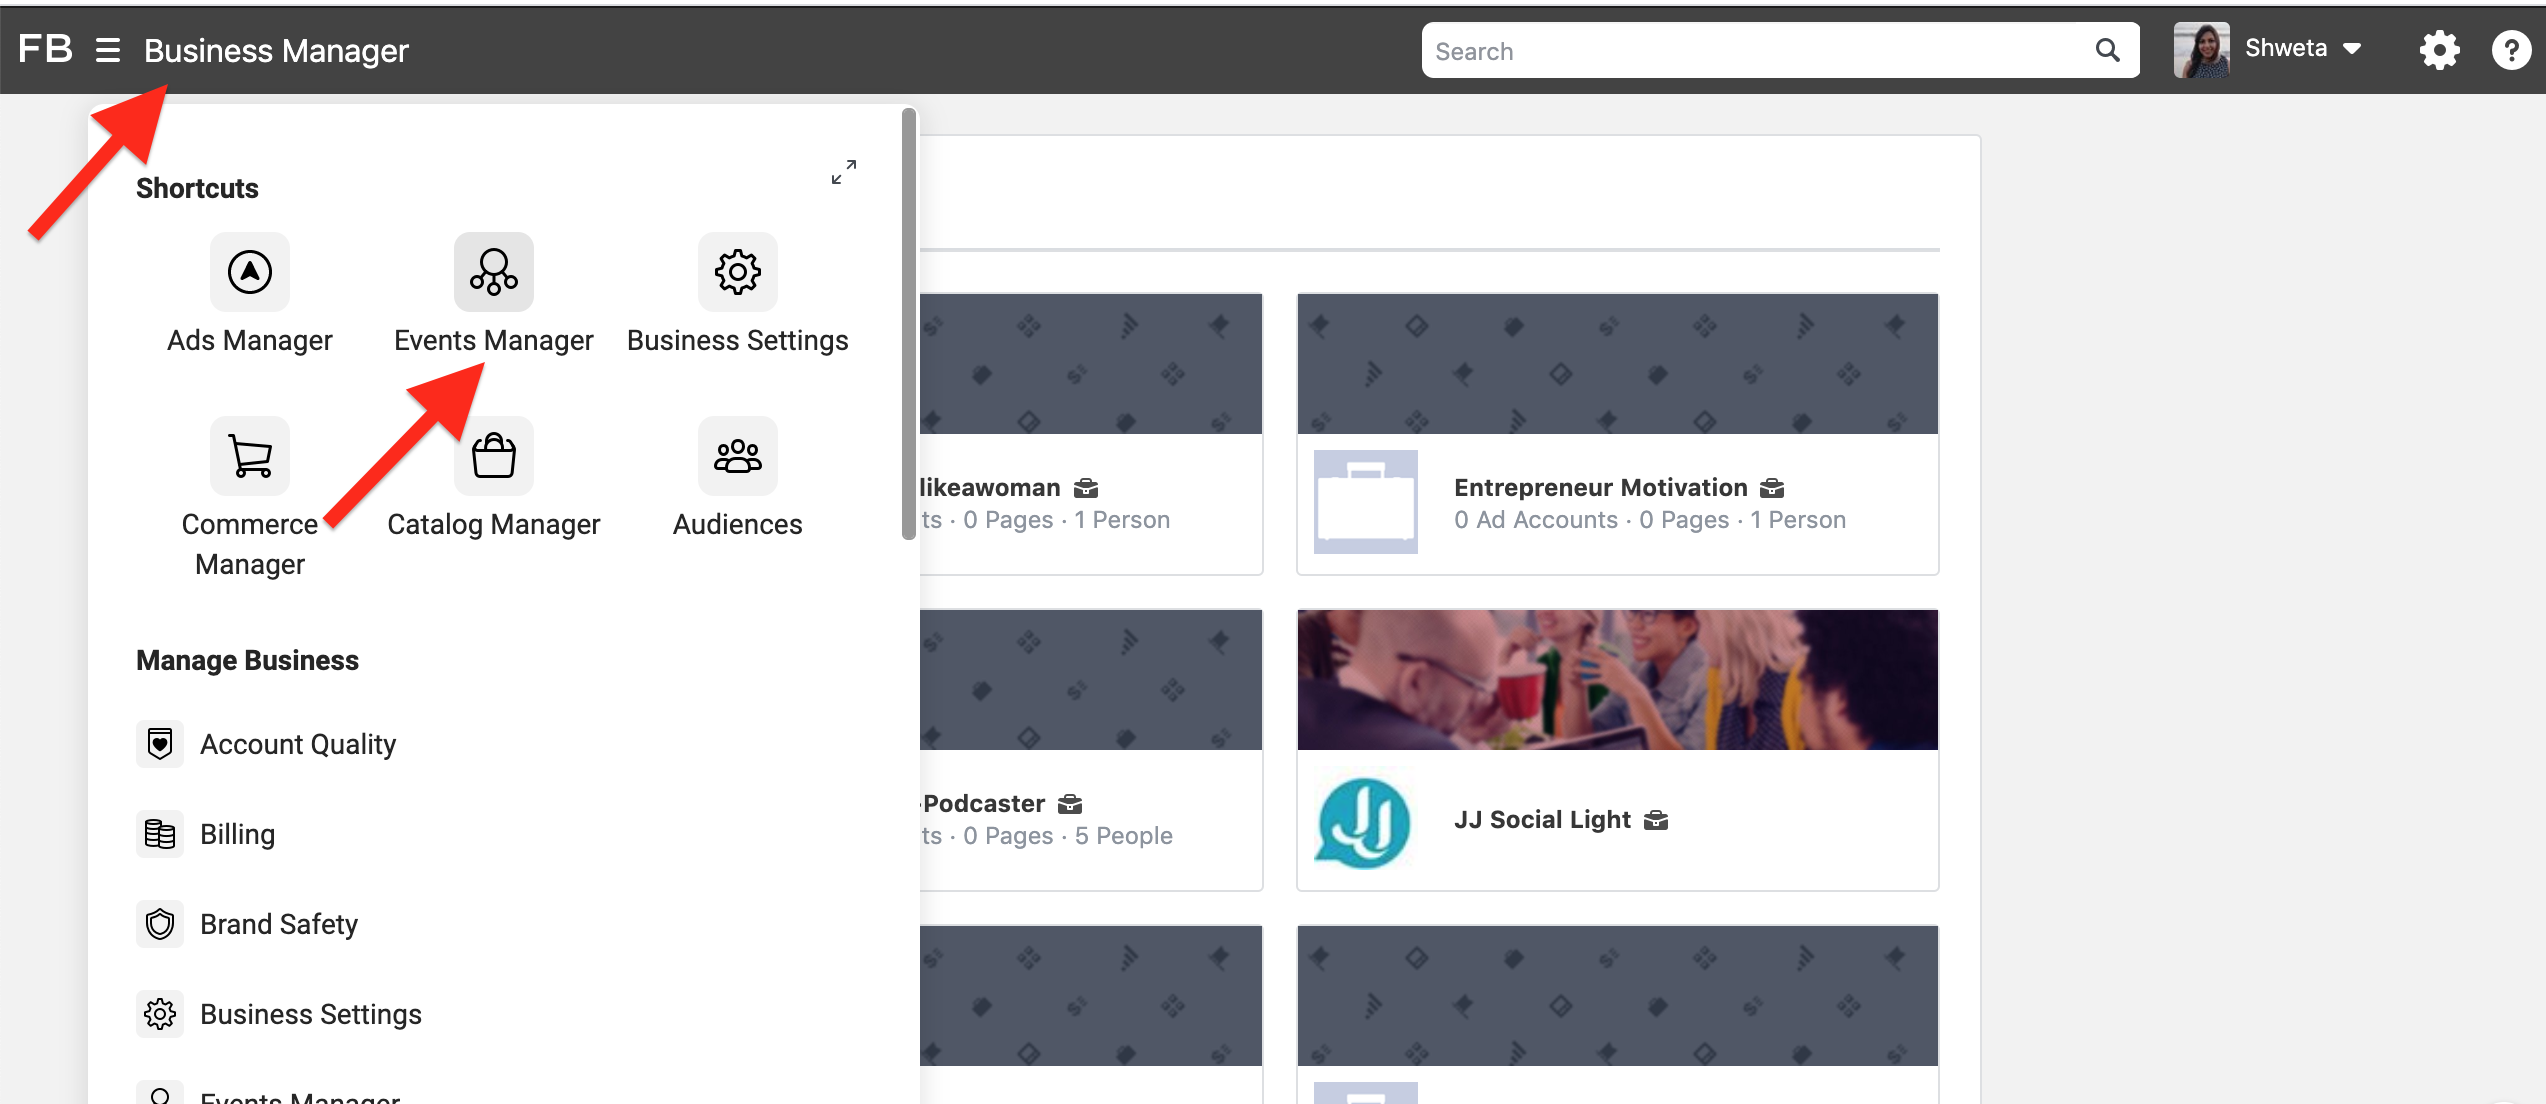
Task: Click the FB logo in the header
Action: coord(45,49)
